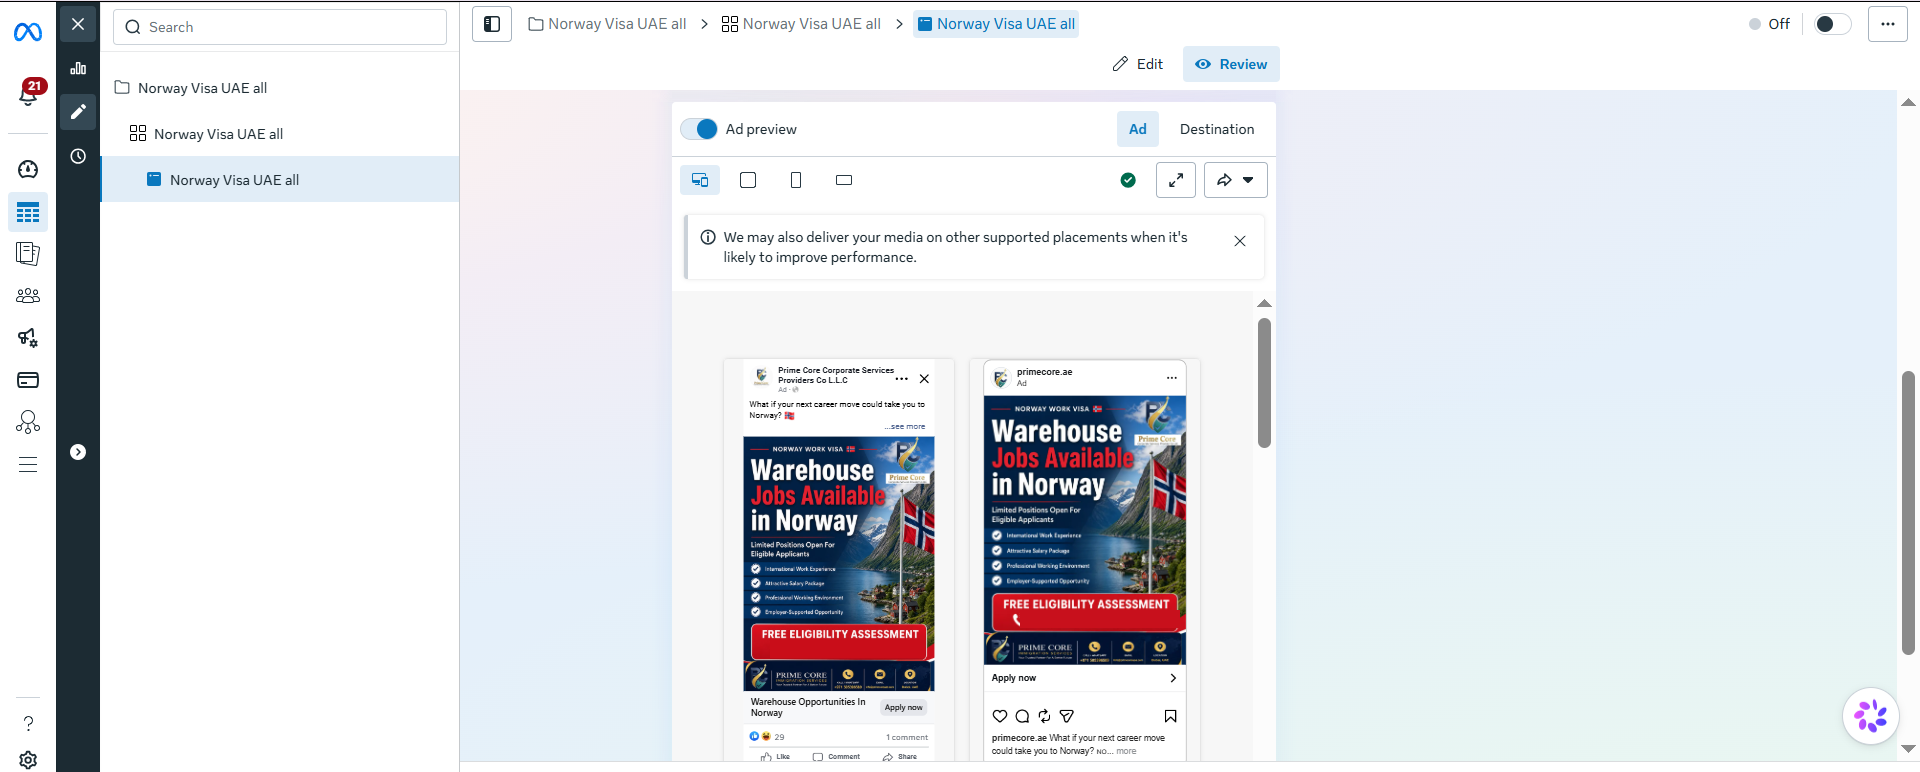
Task: Open Events Manager nodes icon
Action: coord(28,422)
